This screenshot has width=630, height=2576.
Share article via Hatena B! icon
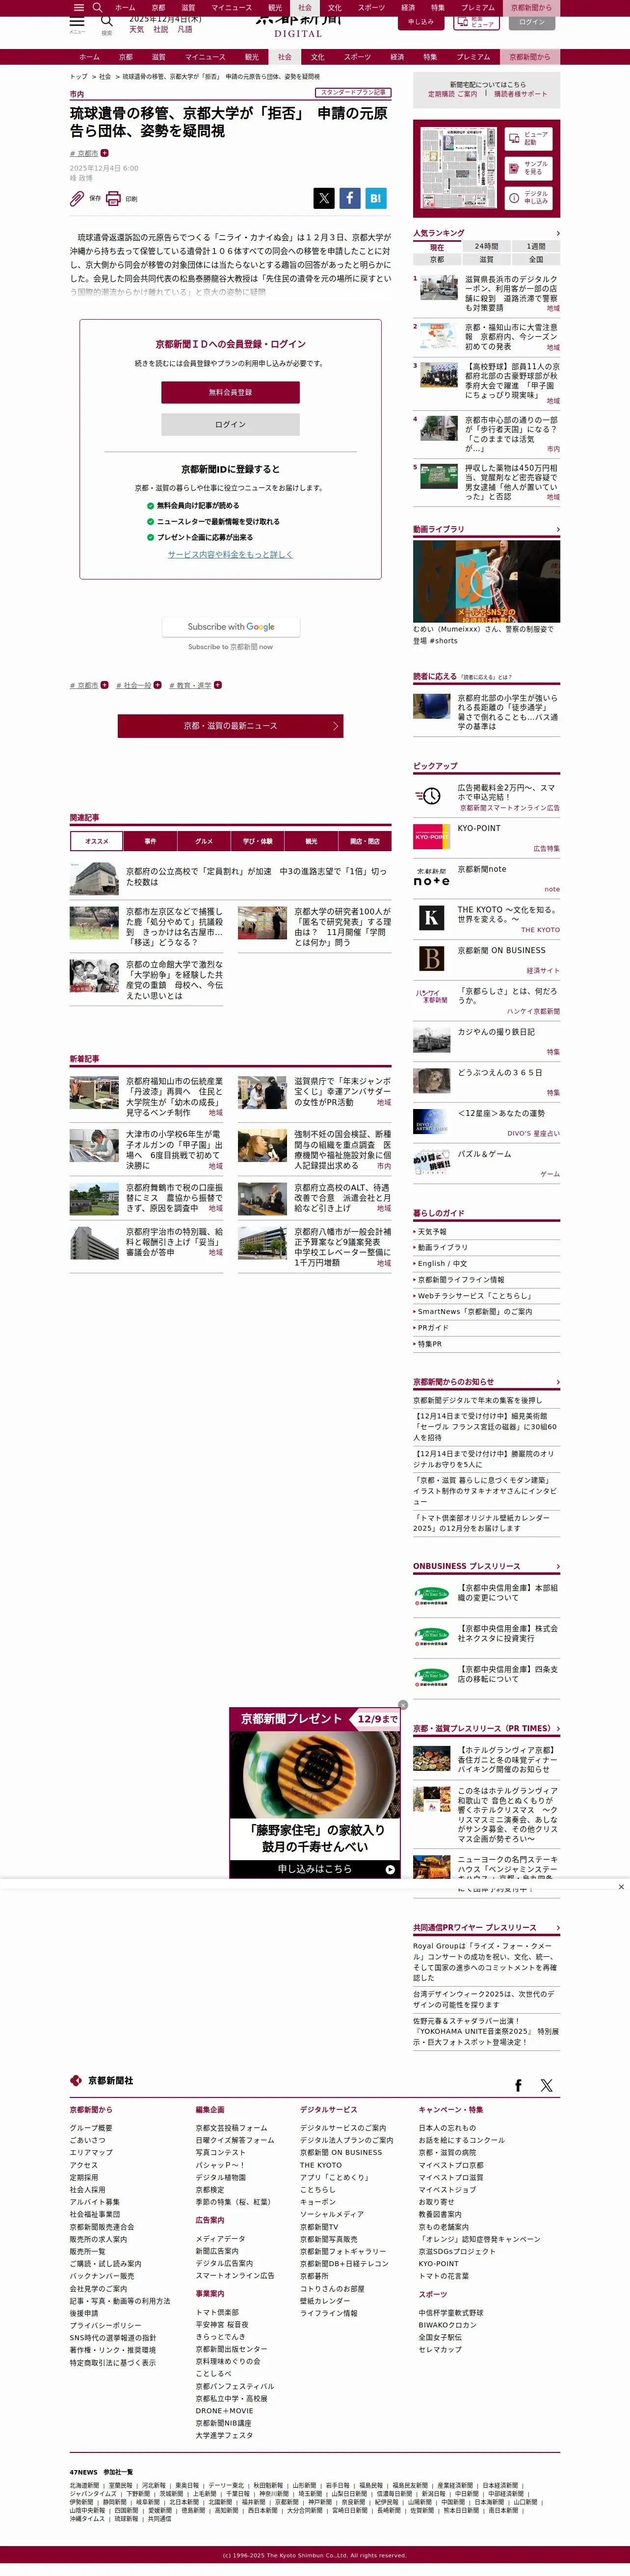(376, 198)
